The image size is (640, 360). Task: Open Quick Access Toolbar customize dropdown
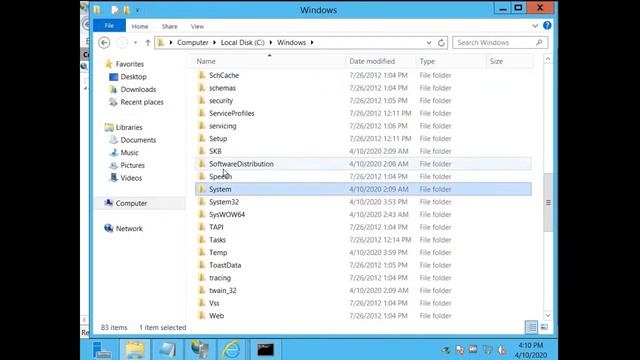137,10
